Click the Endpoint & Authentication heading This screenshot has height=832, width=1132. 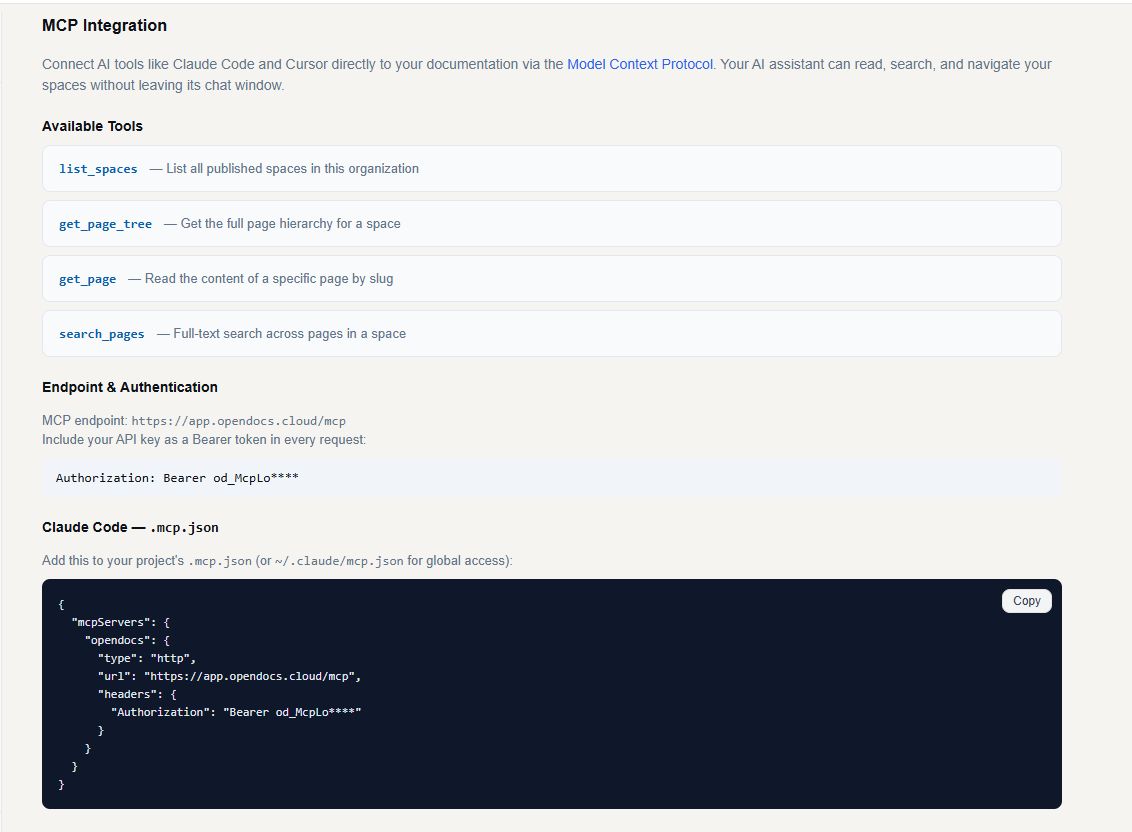(129, 387)
